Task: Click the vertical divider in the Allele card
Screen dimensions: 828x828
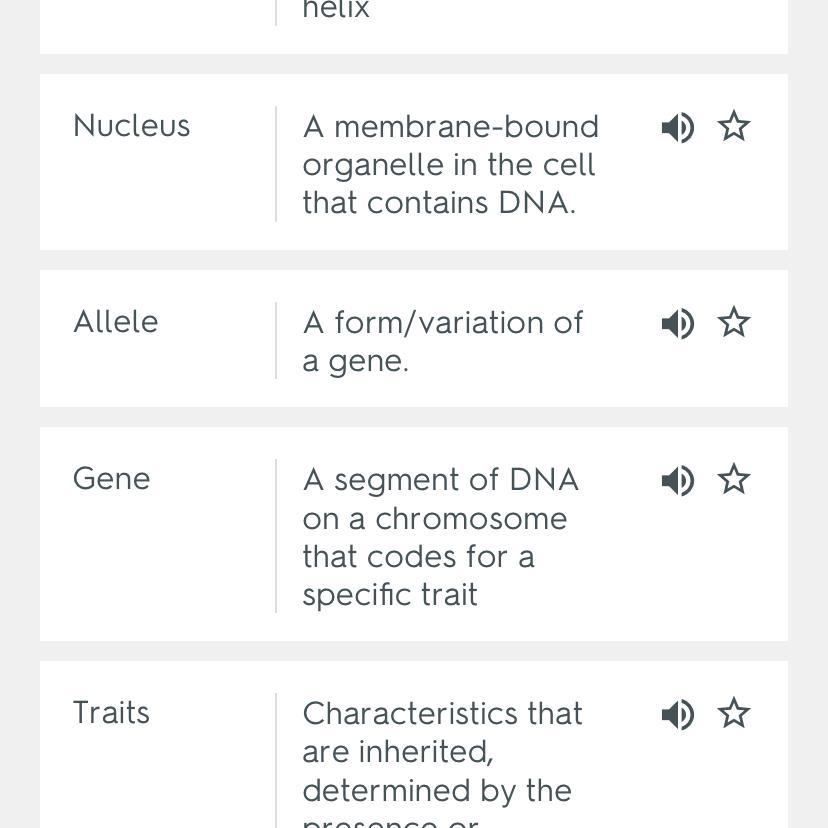Action: pos(276,340)
